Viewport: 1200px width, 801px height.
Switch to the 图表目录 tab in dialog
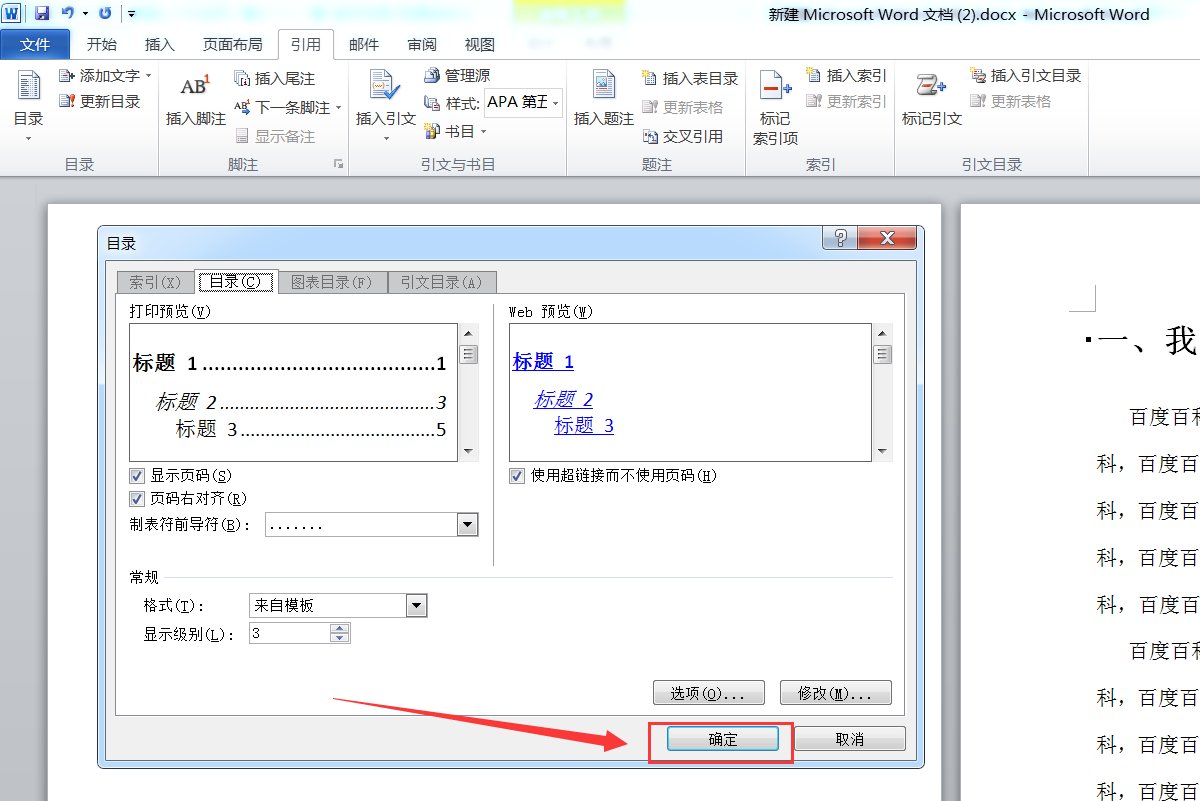(x=331, y=282)
